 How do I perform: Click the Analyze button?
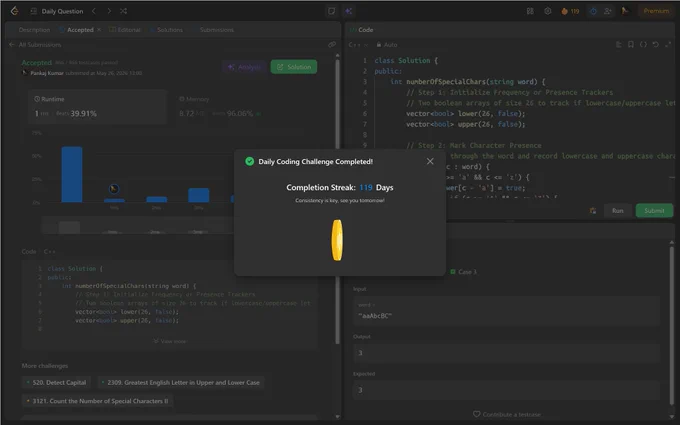click(245, 67)
